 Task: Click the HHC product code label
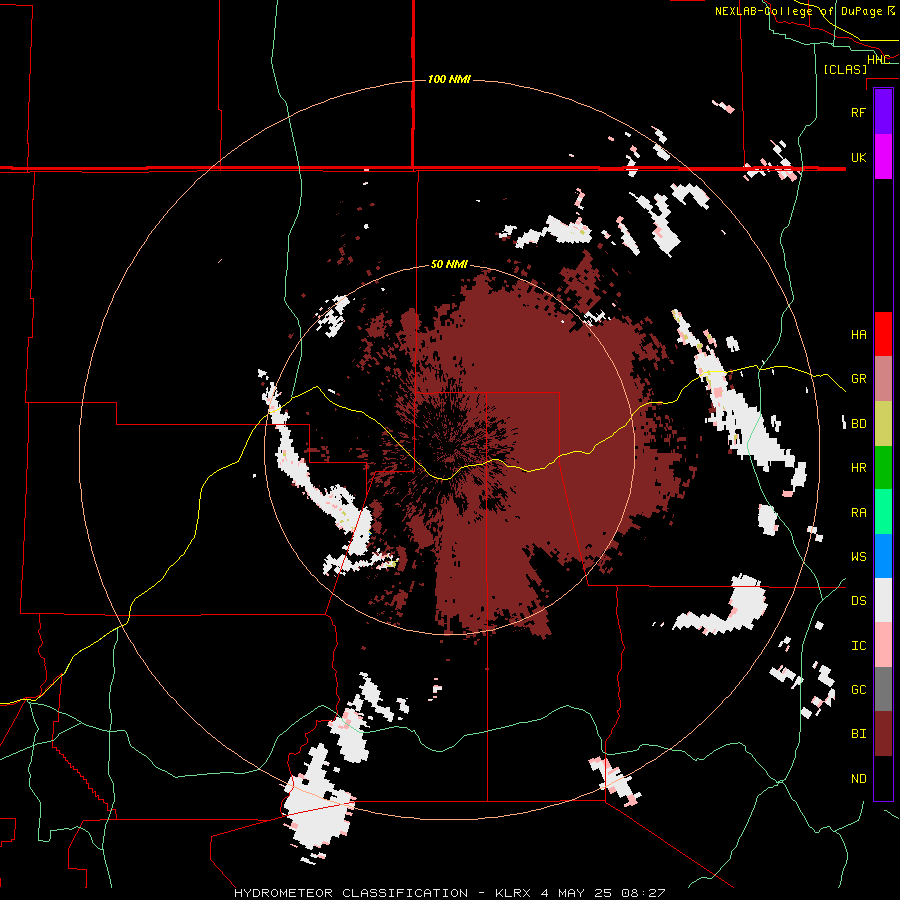(878, 60)
